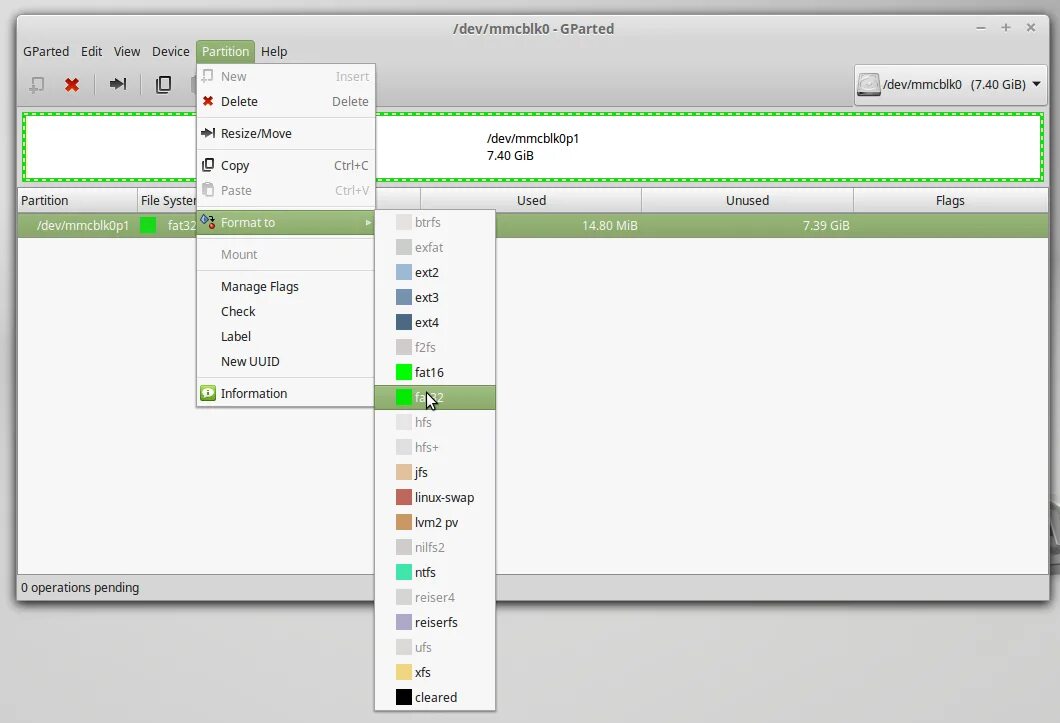Select the cleared option in Format to submenu
Screen dimensions: 1060x723
click(436, 697)
